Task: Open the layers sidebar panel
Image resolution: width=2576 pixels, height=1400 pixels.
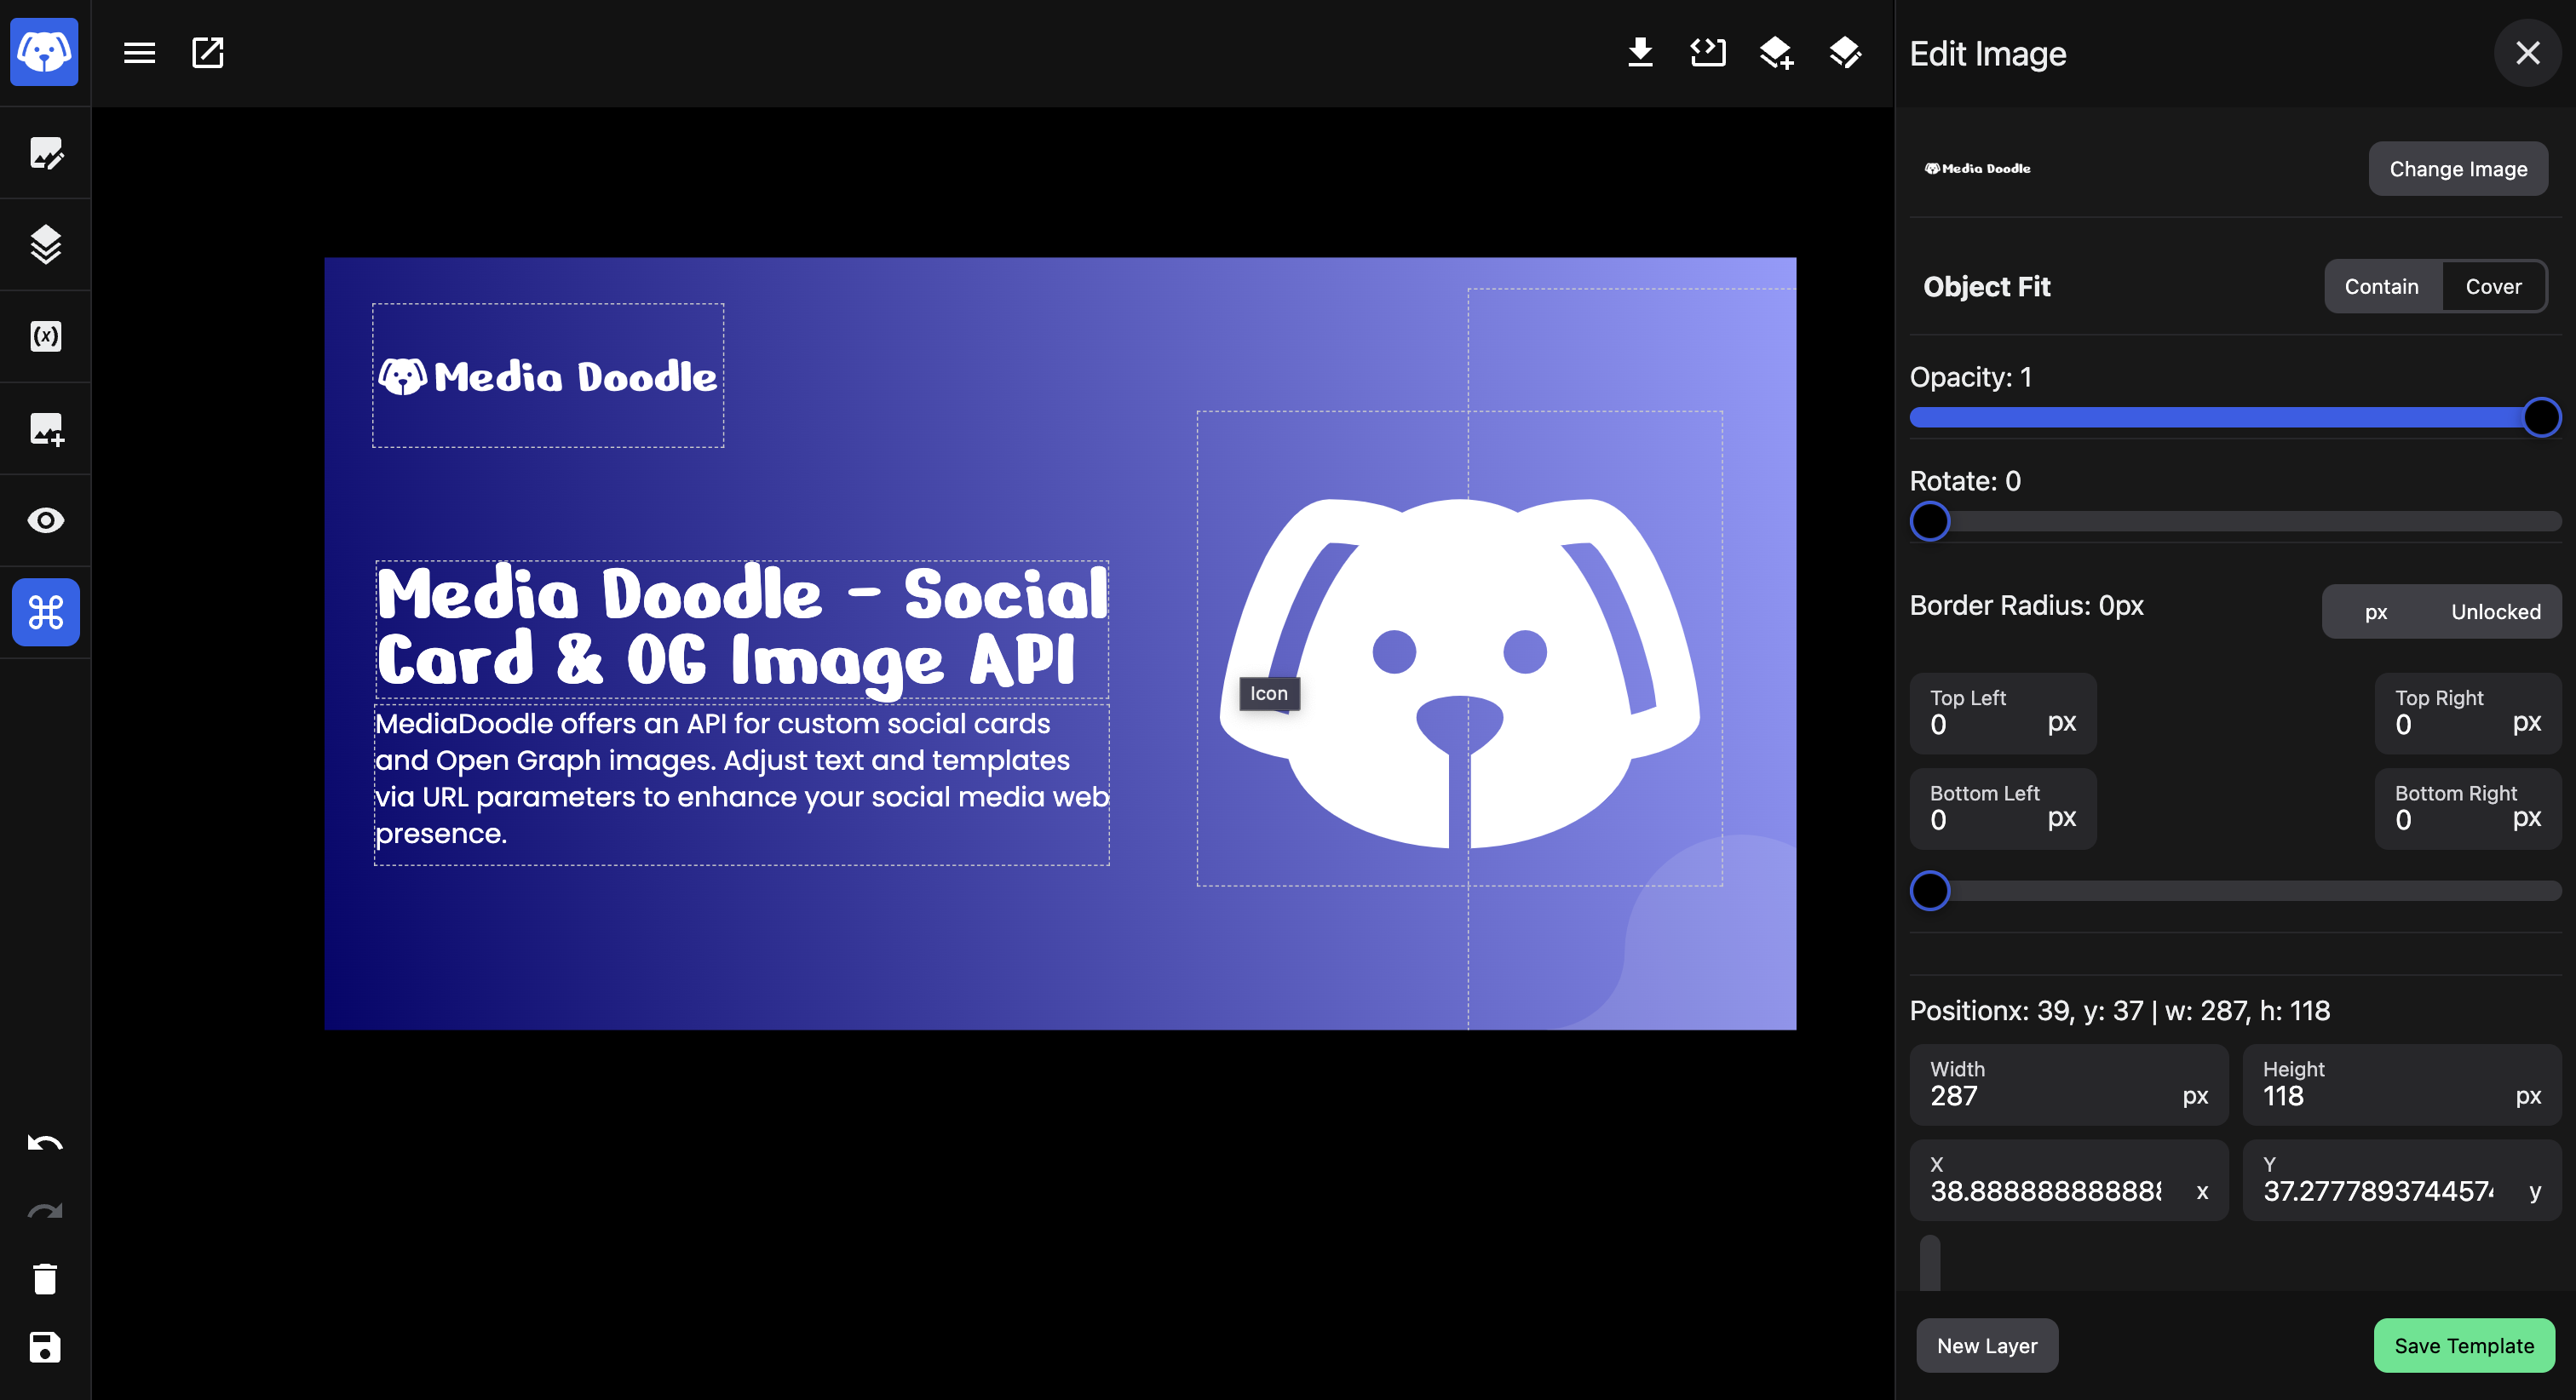Action: pyautogui.click(x=45, y=244)
